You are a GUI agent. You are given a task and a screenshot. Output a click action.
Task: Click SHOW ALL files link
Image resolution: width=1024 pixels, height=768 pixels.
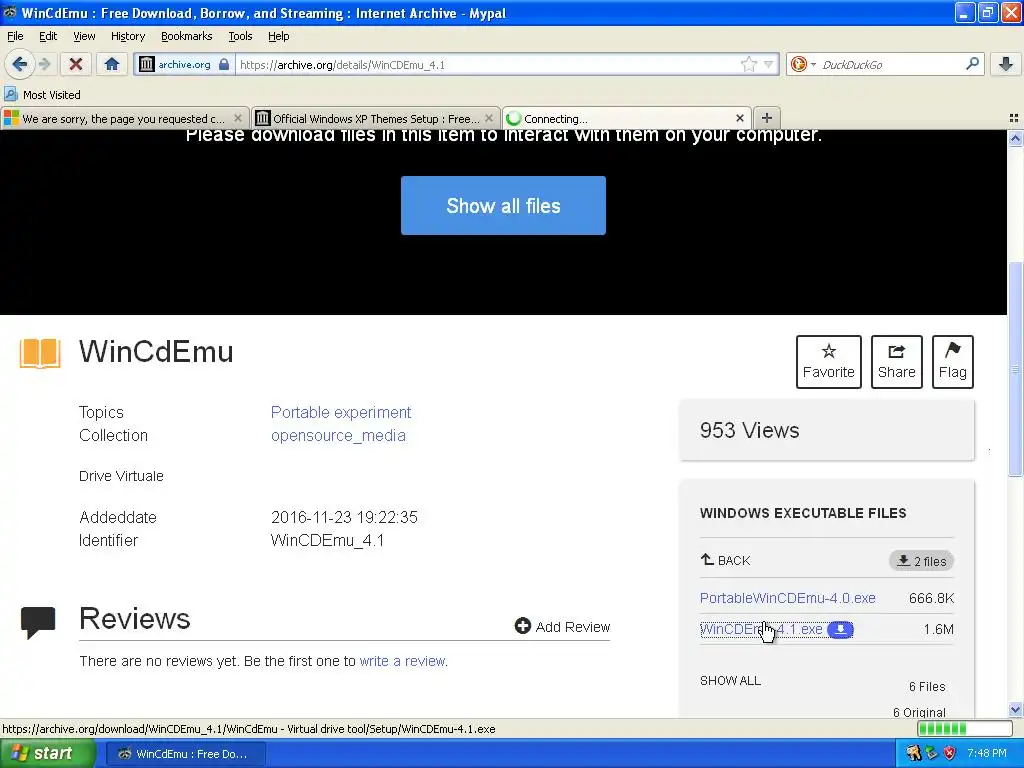(x=730, y=680)
